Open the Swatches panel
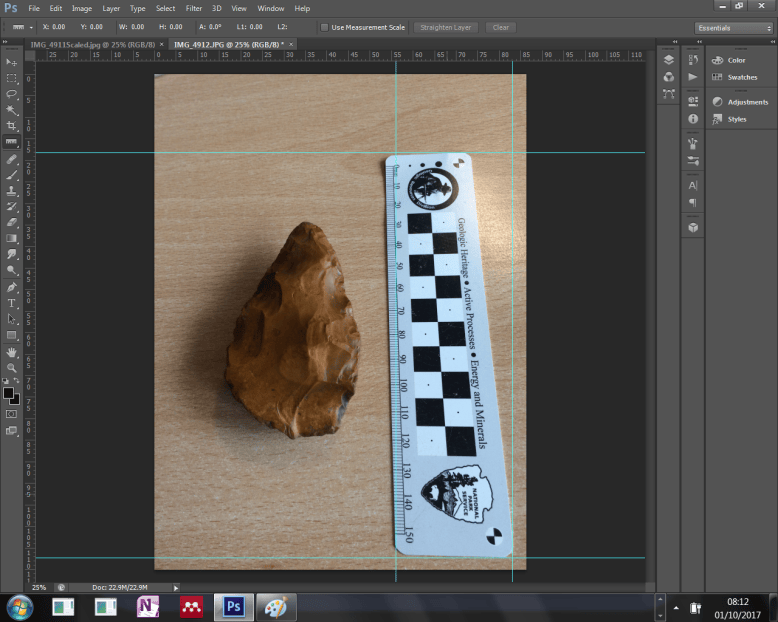This screenshot has width=778, height=622. (742, 77)
